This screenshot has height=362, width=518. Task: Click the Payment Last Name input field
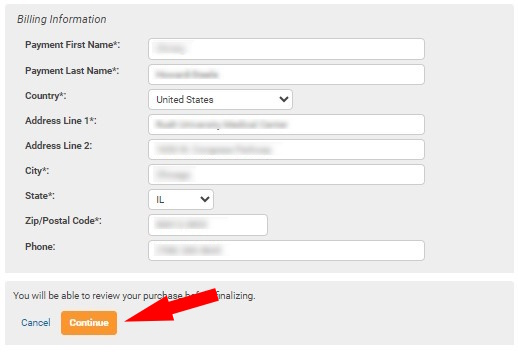pyautogui.click(x=286, y=74)
